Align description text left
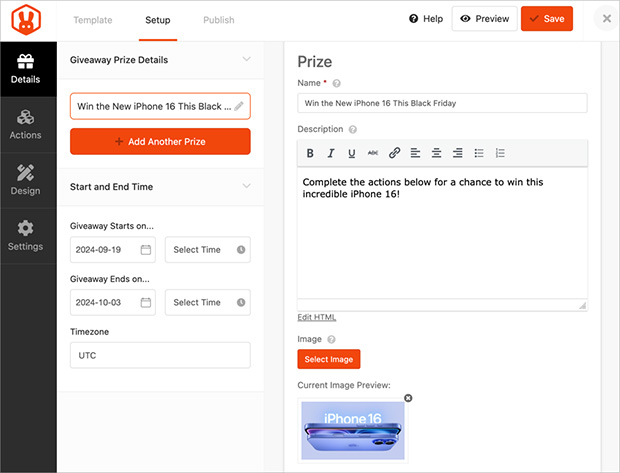The width and height of the screenshot is (620, 473). 415,153
